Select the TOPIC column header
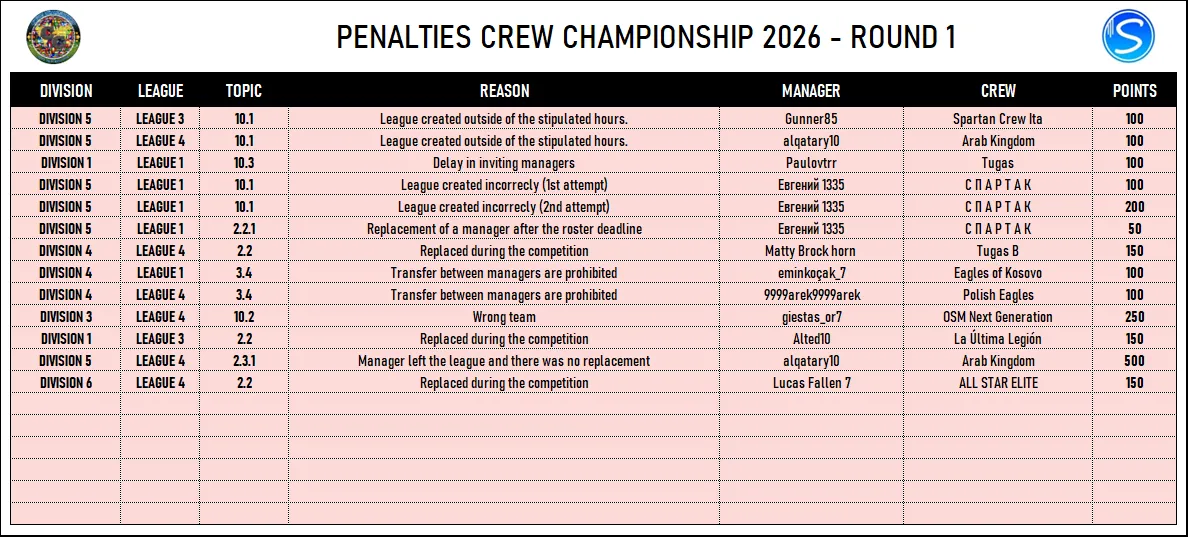 (x=244, y=91)
